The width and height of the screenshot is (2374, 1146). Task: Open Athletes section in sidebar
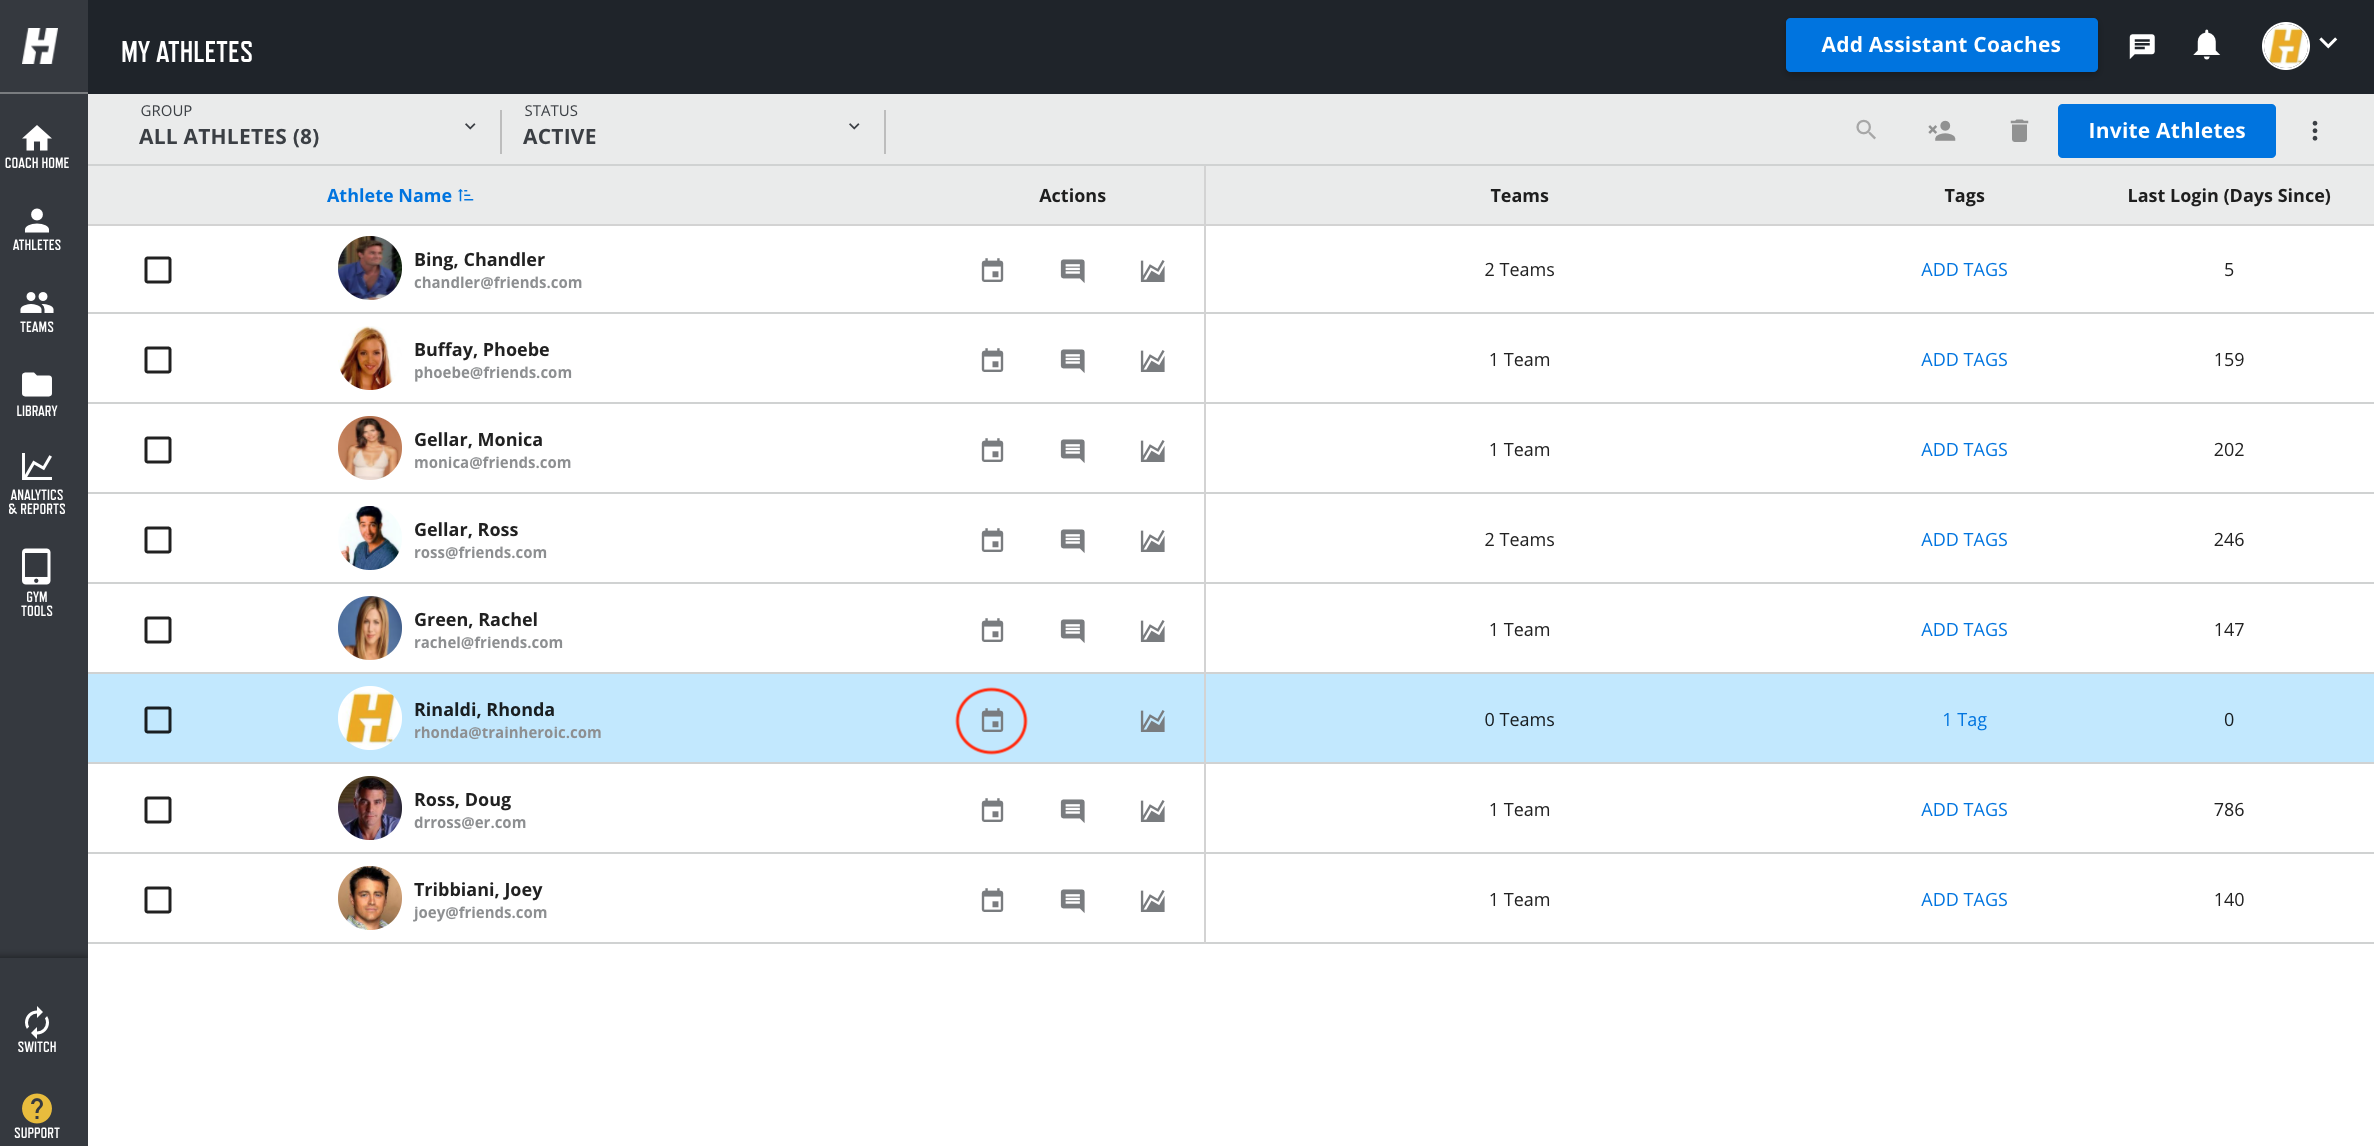(x=37, y=229)
